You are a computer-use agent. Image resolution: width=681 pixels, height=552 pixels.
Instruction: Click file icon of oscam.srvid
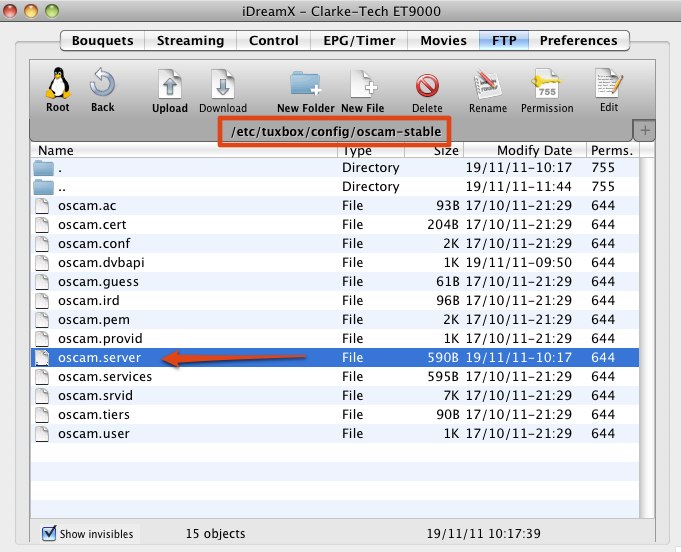42,396
